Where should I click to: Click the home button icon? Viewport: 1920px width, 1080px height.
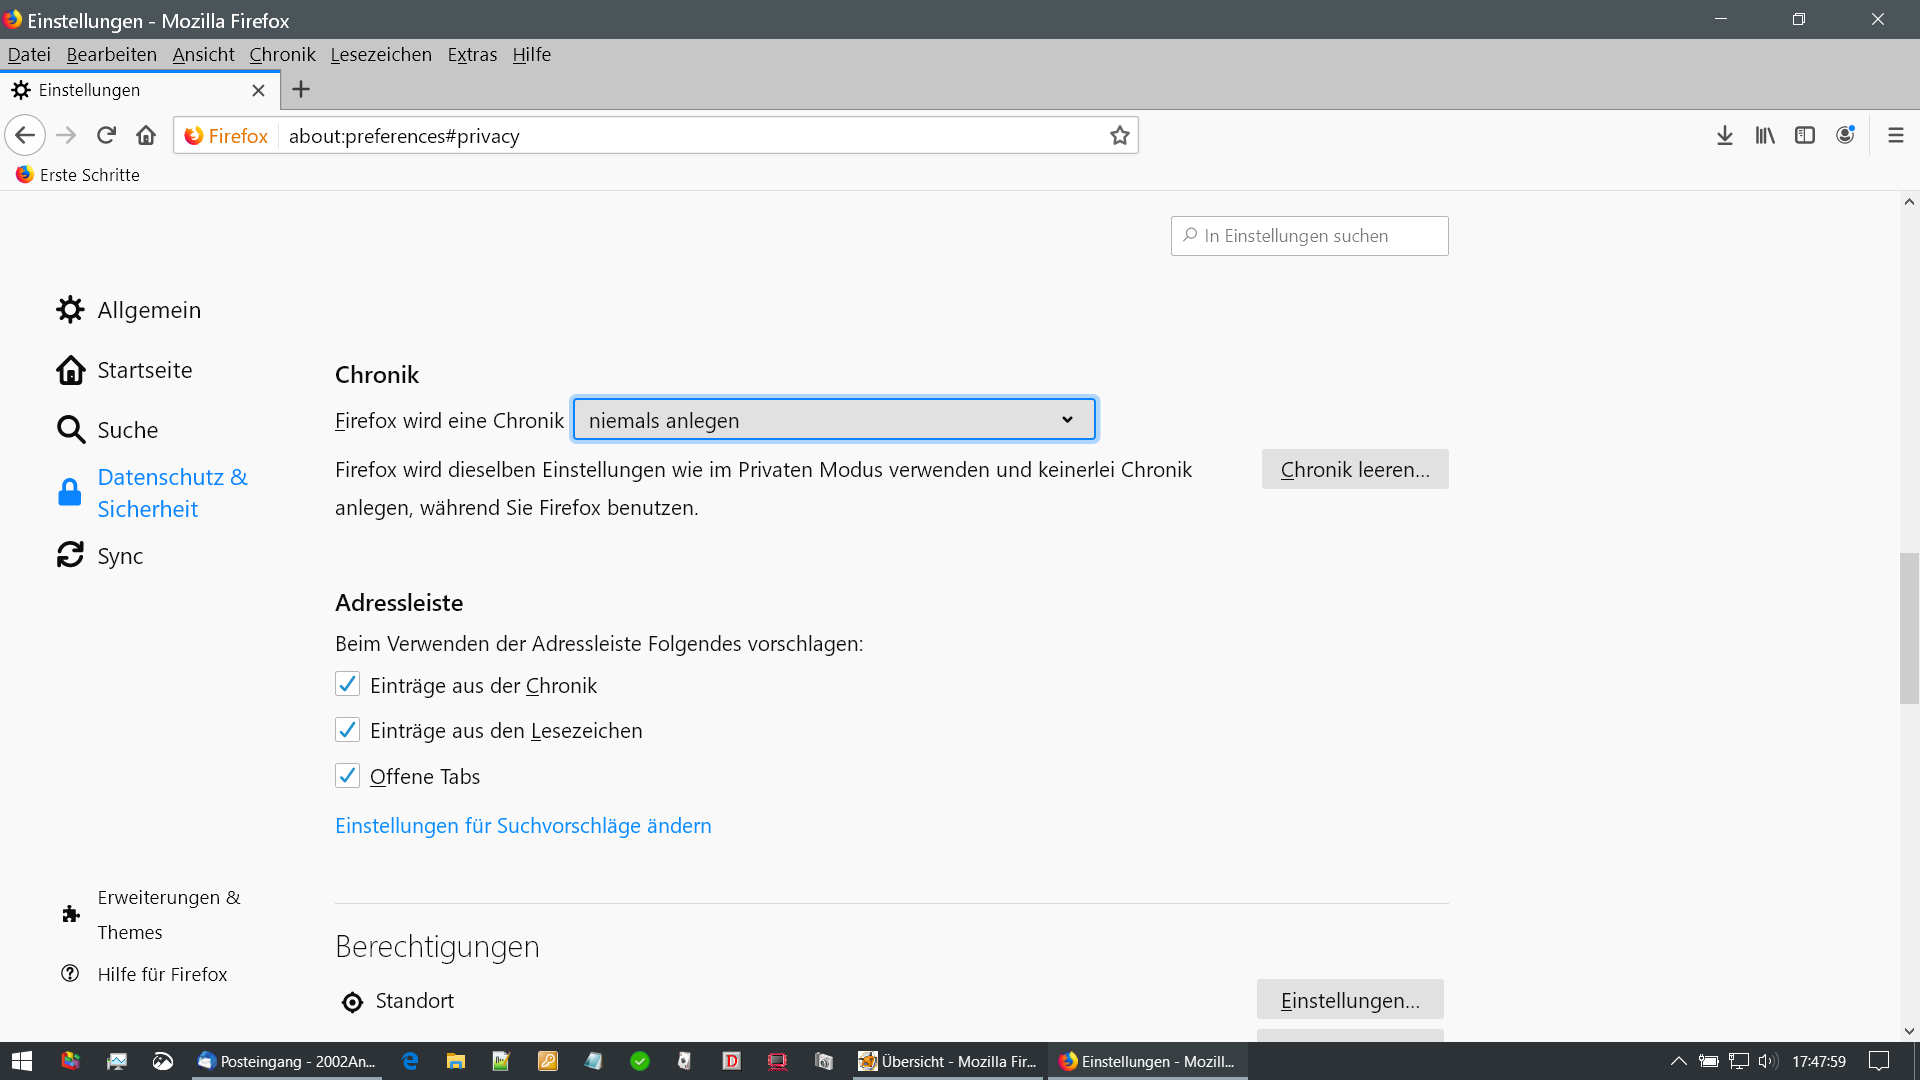pos(146,135)
